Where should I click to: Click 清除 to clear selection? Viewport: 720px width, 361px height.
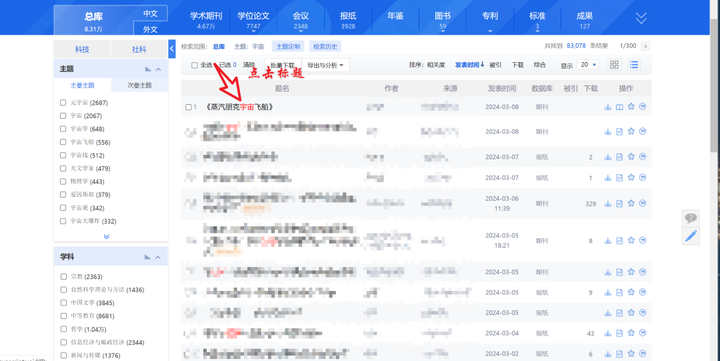coord(249,65)
